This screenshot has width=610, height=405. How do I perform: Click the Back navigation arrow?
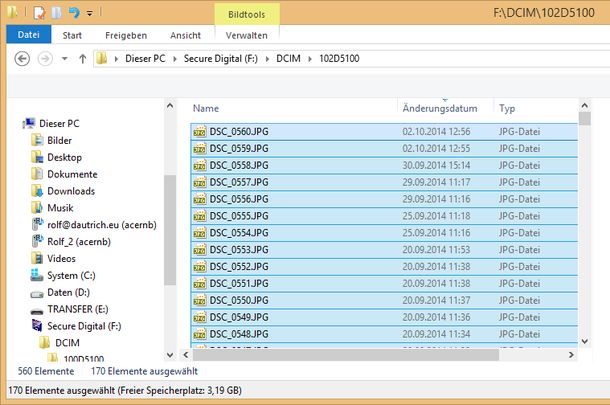[x=23, y=59]
